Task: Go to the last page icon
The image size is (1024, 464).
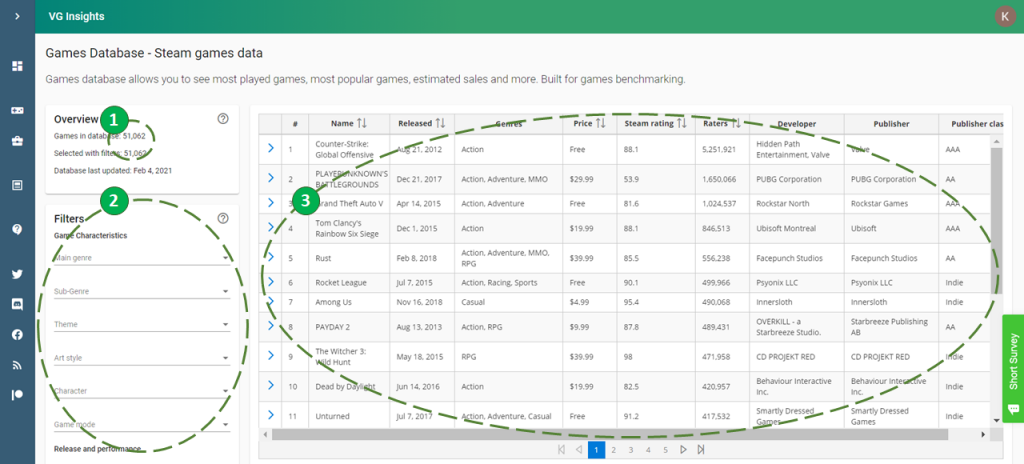Action: pyautogui.click(x=701, y=450)
